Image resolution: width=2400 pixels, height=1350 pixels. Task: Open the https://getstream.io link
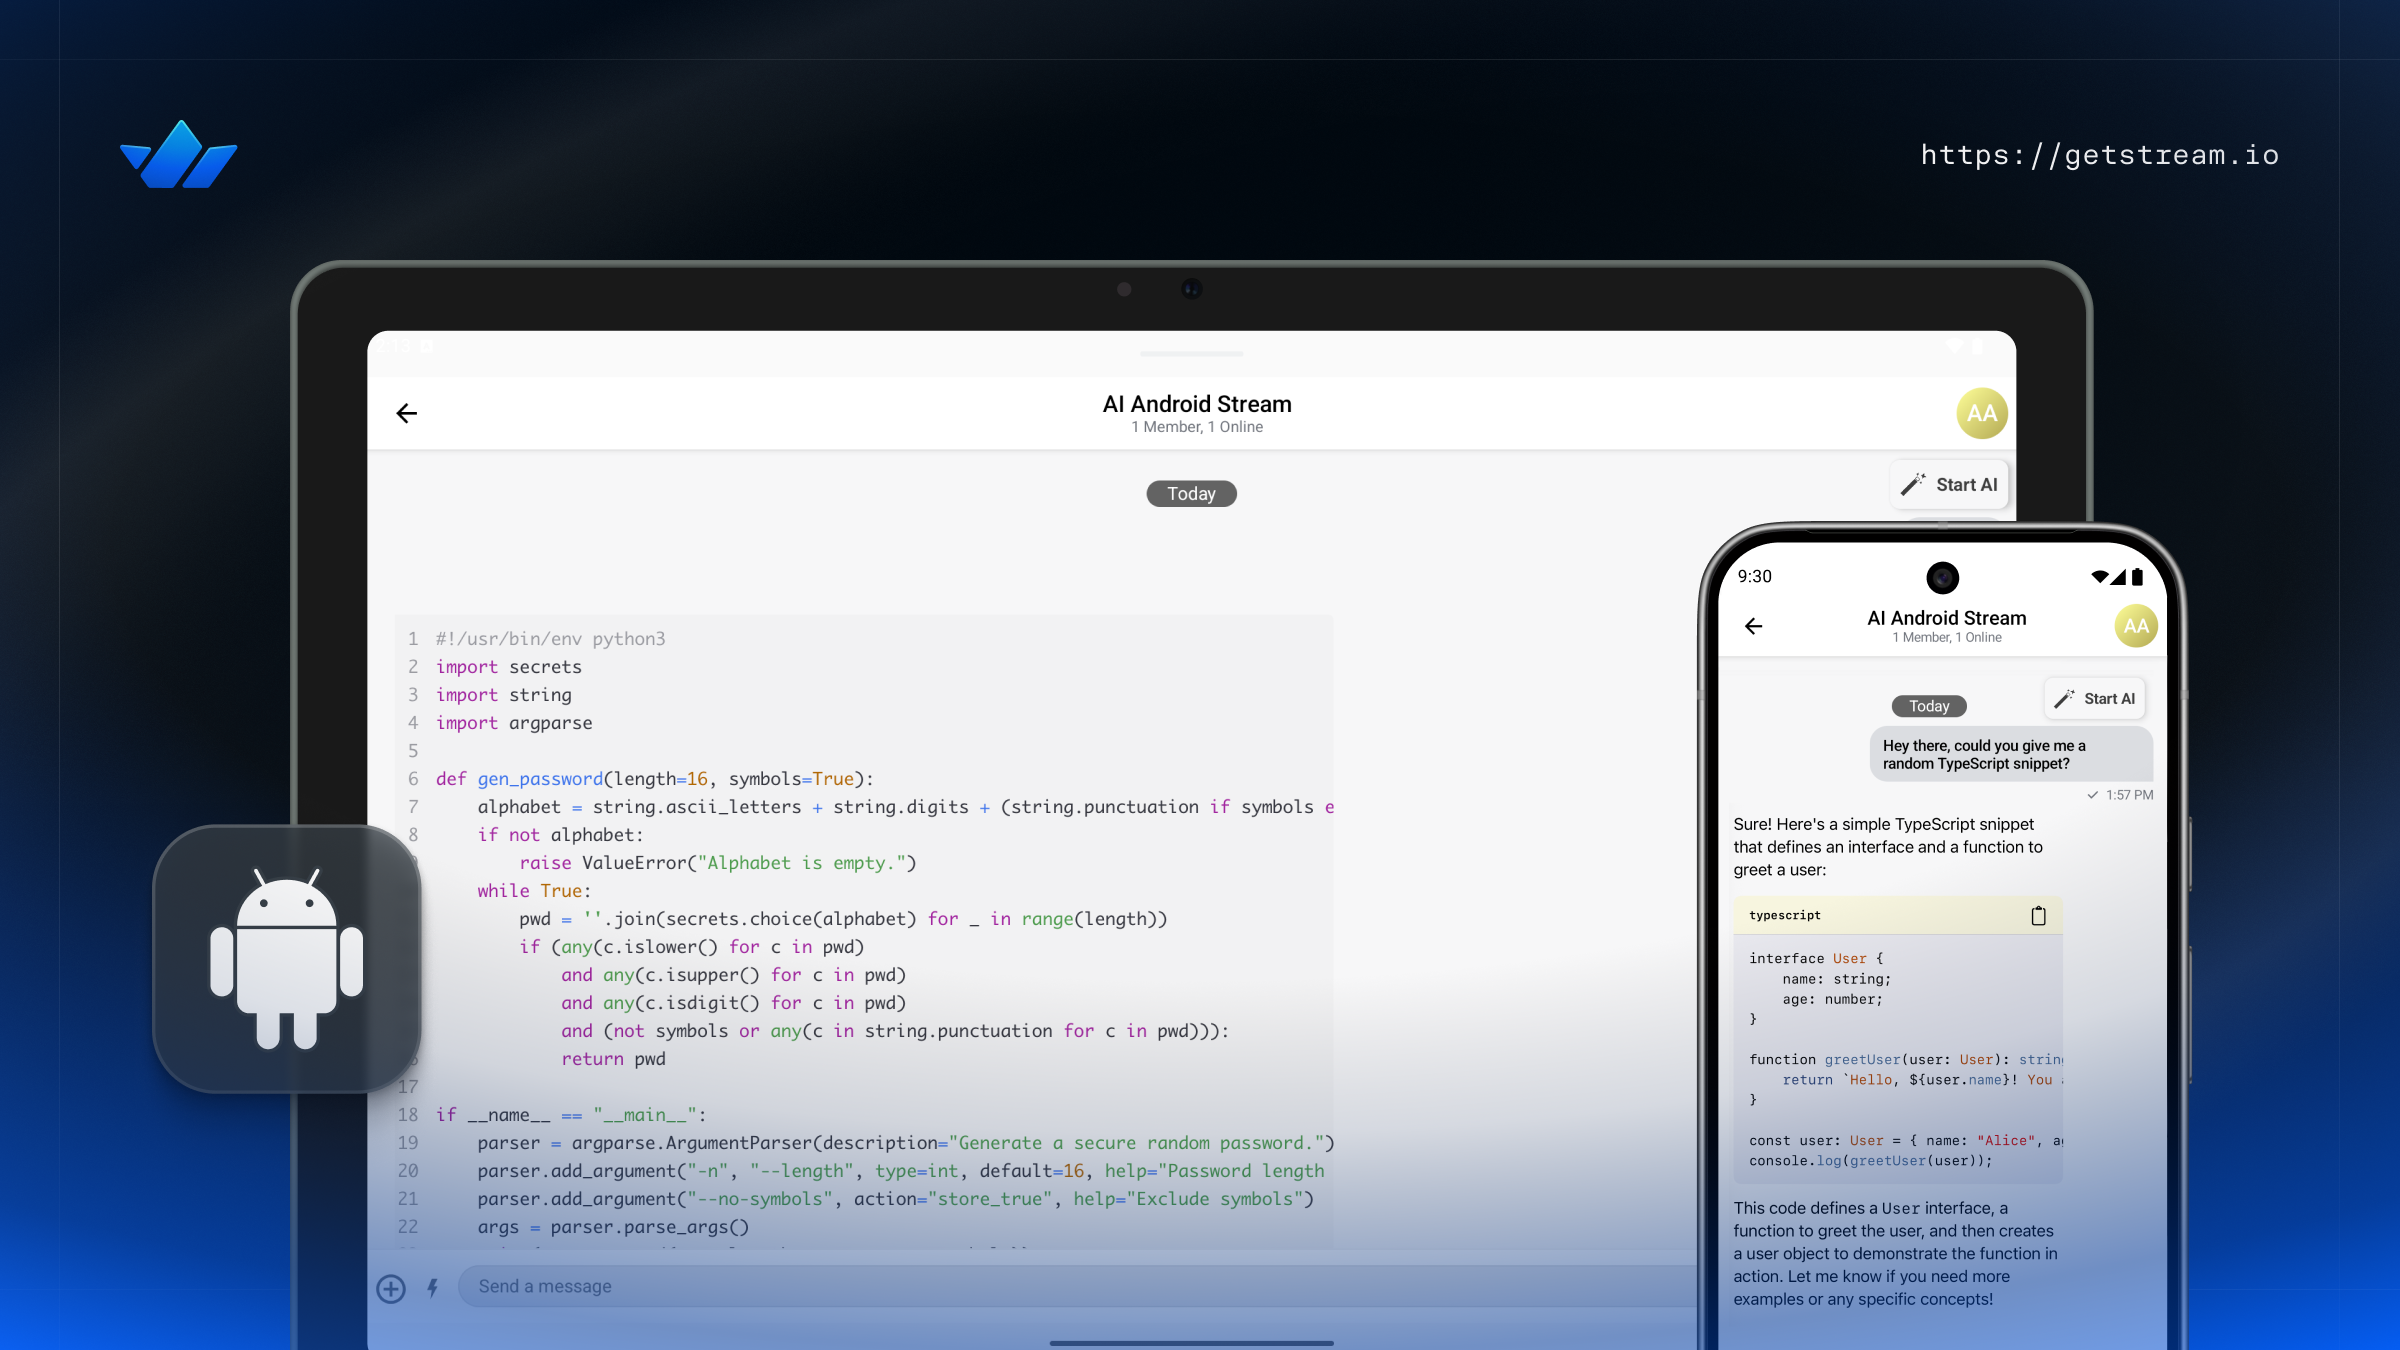(2099, 155)
